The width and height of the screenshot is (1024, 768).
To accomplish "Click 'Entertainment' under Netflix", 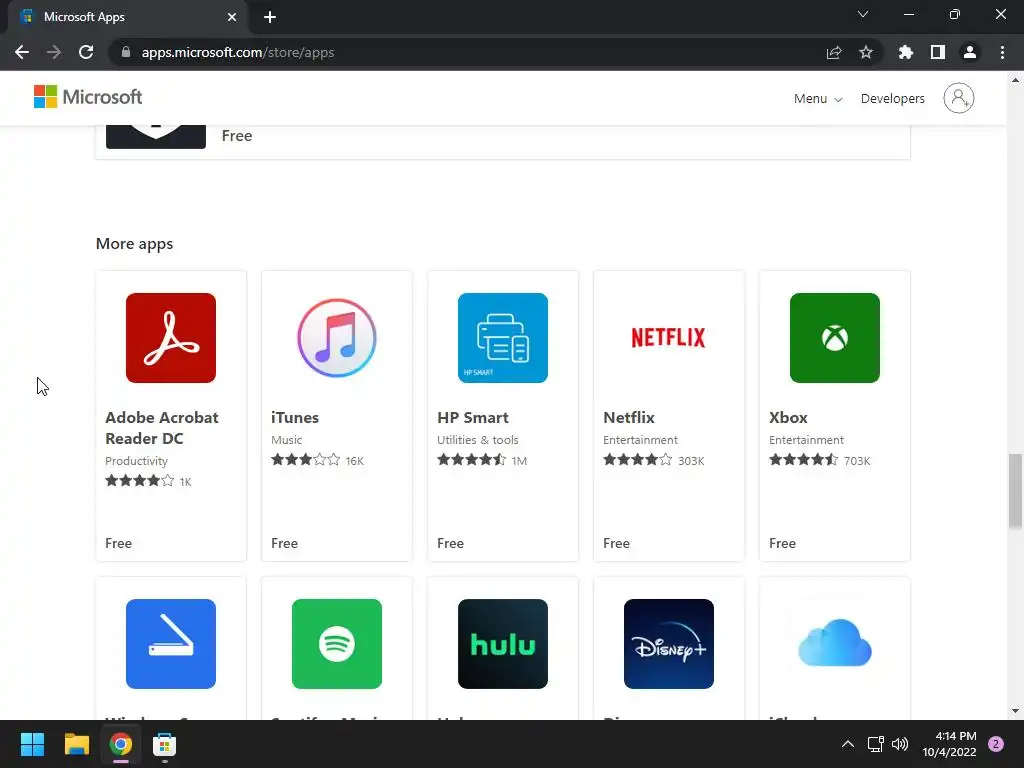I will (640, 440).
